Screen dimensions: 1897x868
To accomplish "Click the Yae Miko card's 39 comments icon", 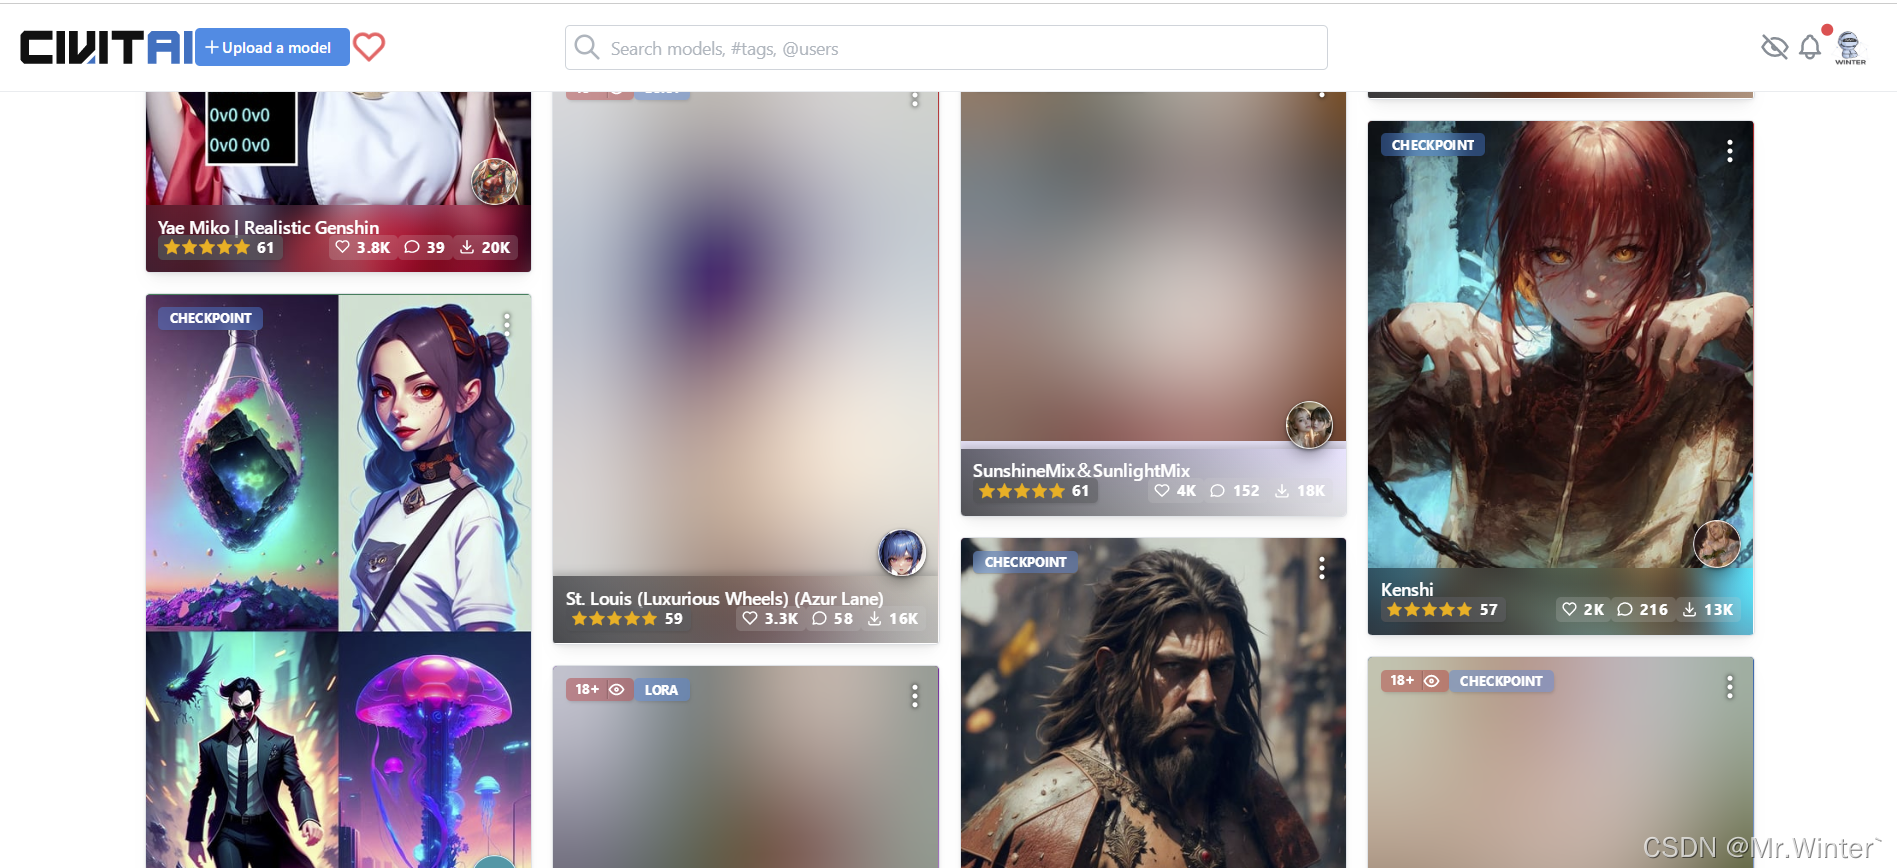I will coord(412,247).
